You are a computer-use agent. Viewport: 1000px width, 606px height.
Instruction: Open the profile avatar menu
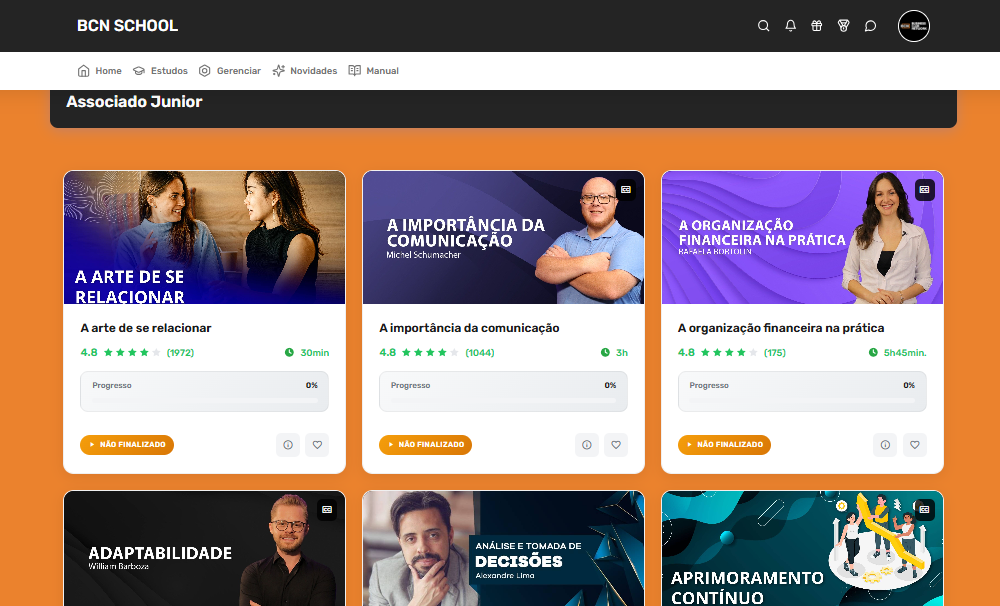[914, 26]
